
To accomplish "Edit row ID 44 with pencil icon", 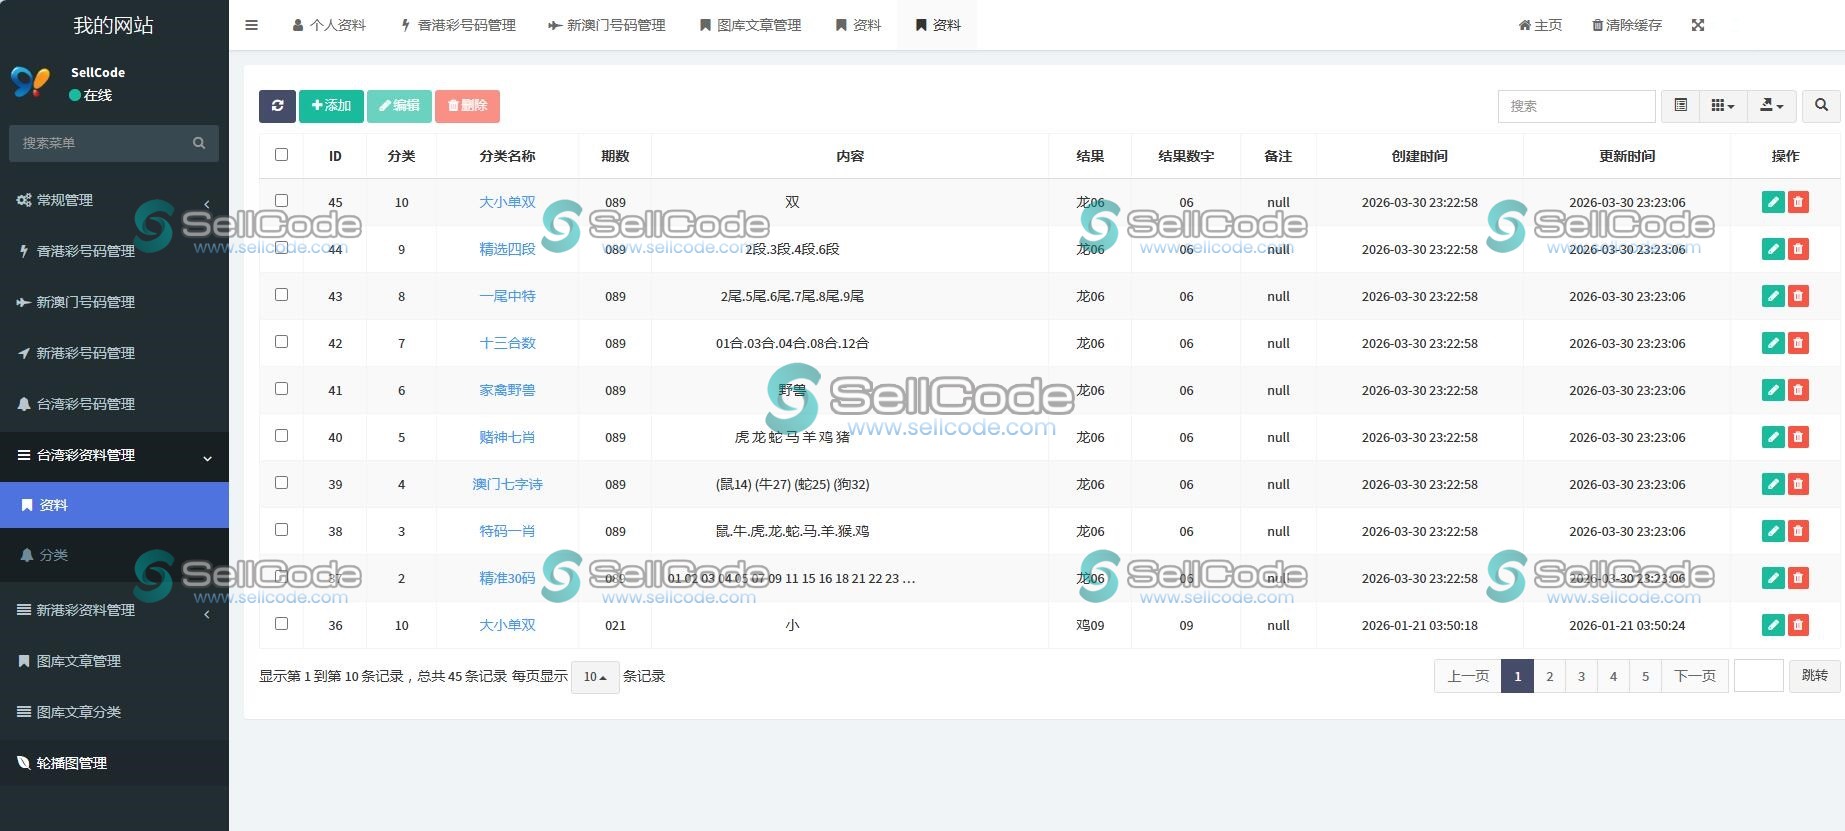I will [x=1773, y=249].
